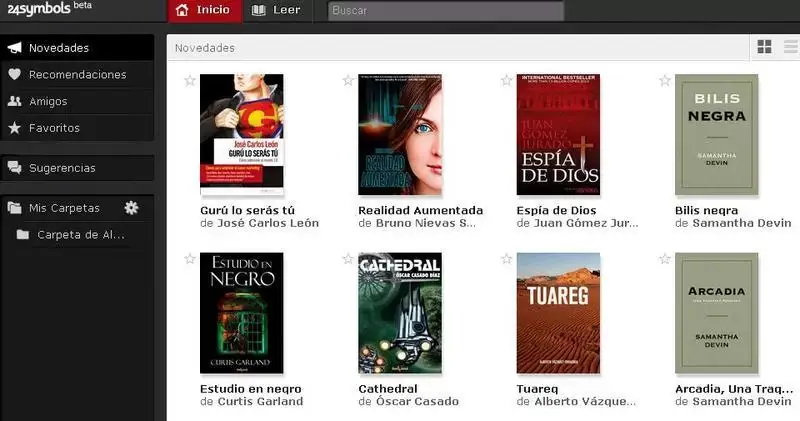This screenshot has width=800, height=421.
Task: Click the folder icon beside Carpeta de Al...
Action: tap(22, 235)
